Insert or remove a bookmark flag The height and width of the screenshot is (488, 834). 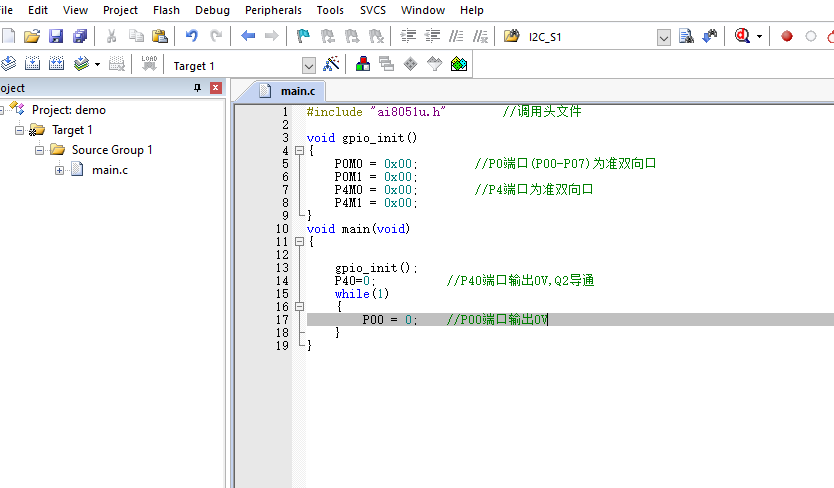coord(303,36)
